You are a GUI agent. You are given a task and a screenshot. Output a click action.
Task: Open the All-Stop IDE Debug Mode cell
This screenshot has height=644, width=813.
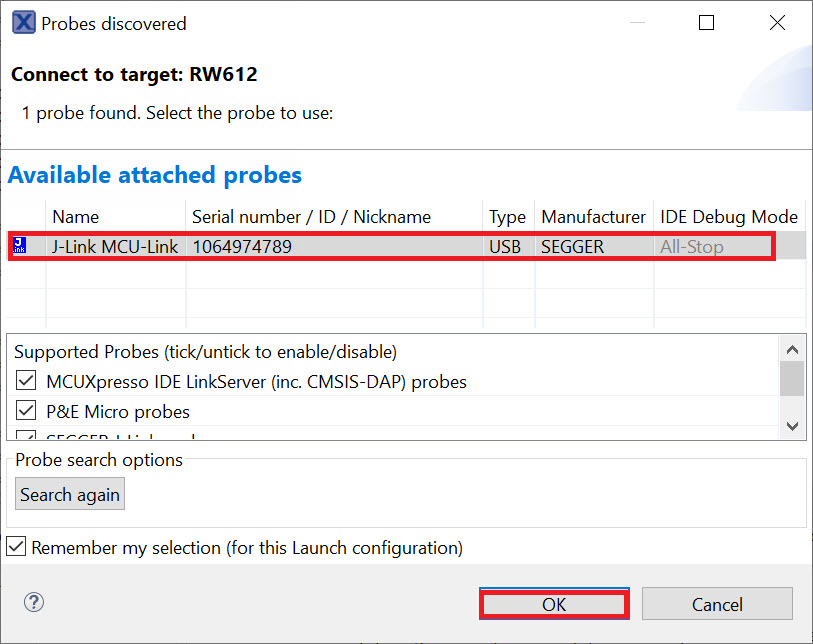[692, 246]
